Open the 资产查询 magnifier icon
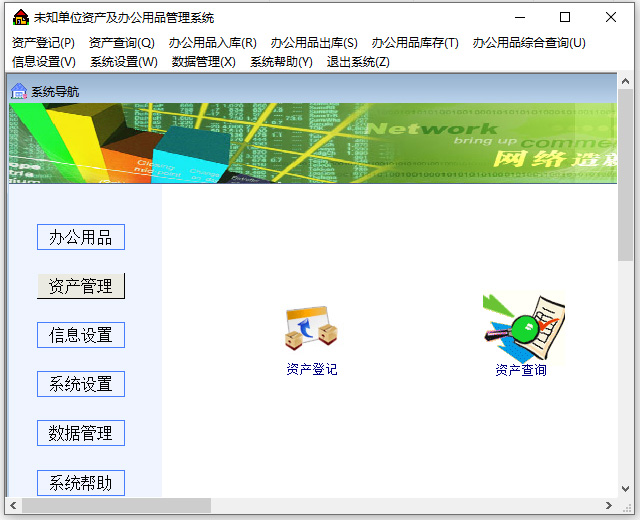 pyautogui.click(x=524, y=326)
